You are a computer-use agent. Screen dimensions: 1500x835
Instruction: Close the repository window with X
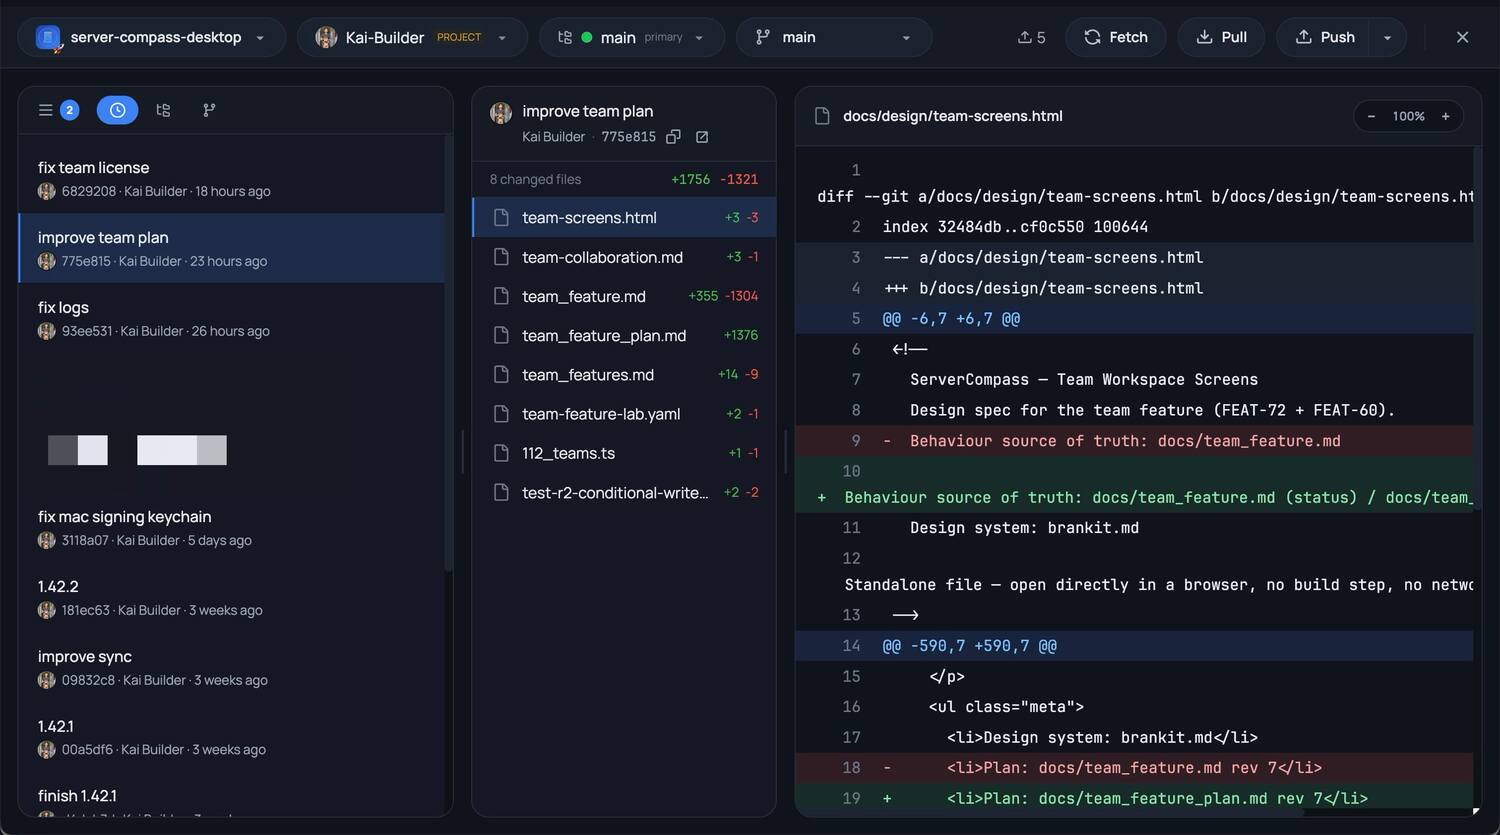[x=1462, y=37]
